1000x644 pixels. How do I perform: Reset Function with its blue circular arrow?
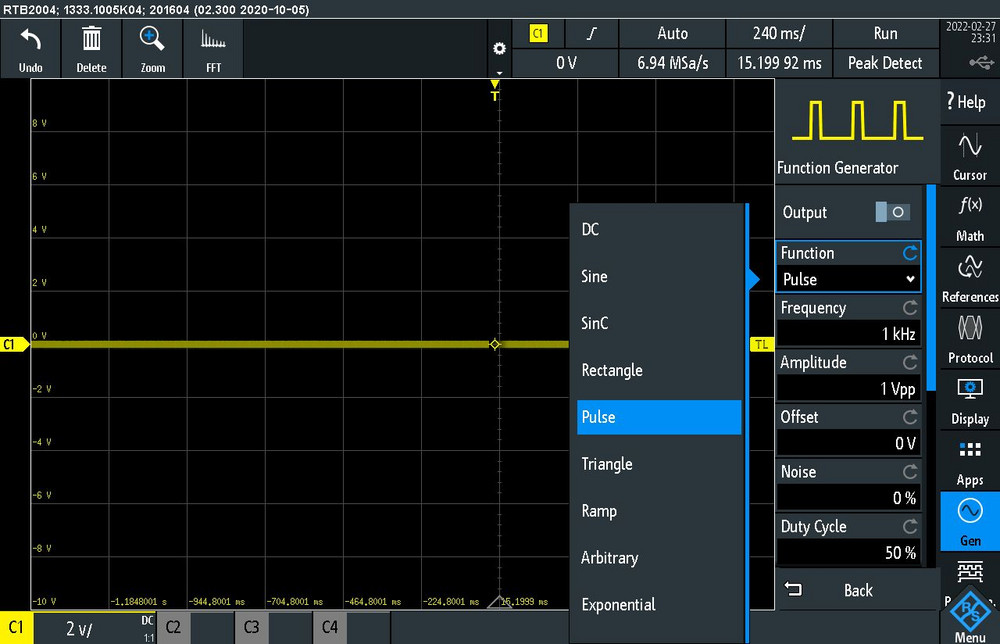(x=909, y=253)
